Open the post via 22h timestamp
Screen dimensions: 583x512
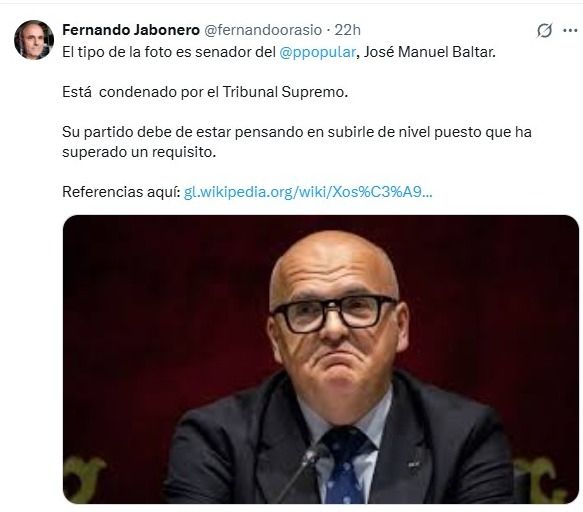tap(347, 30)
